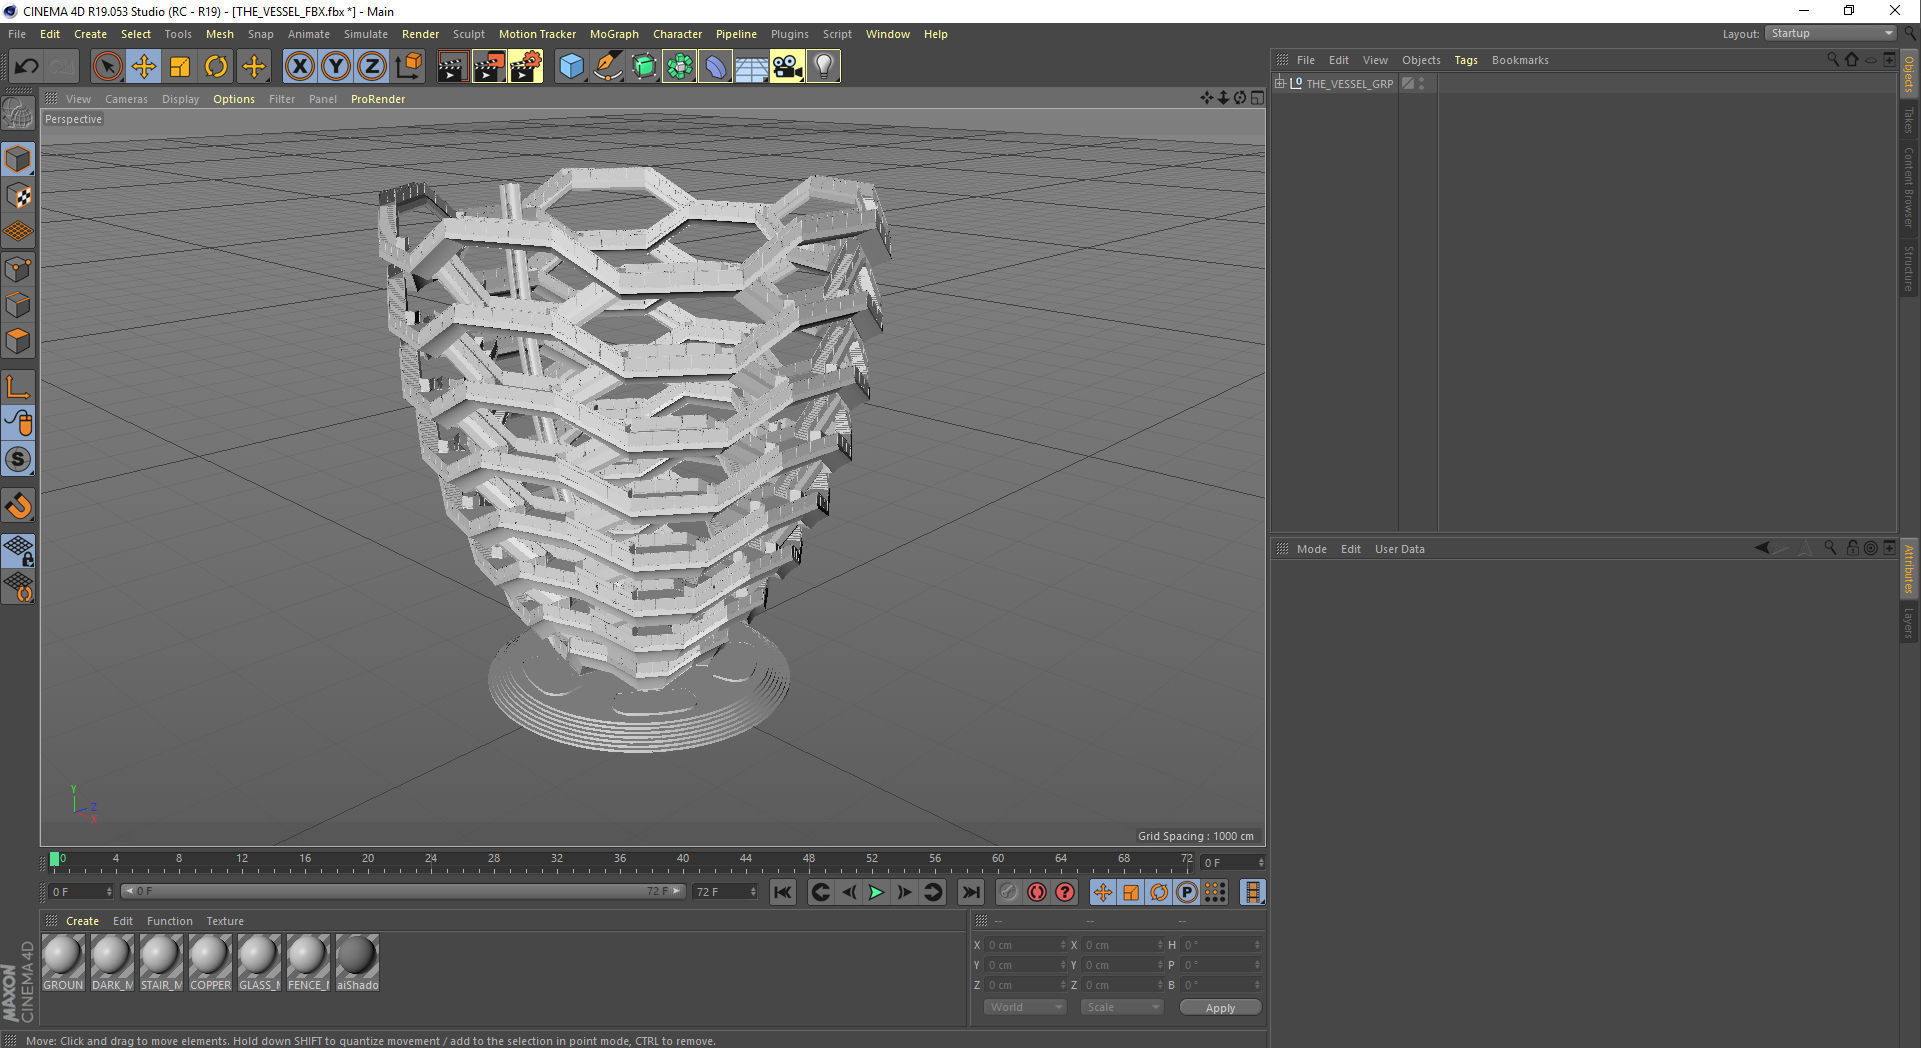Expand THE_VESSEL_GRP object tree
This screenshot has width=1921, height=1048.
tap(1279, 83)
